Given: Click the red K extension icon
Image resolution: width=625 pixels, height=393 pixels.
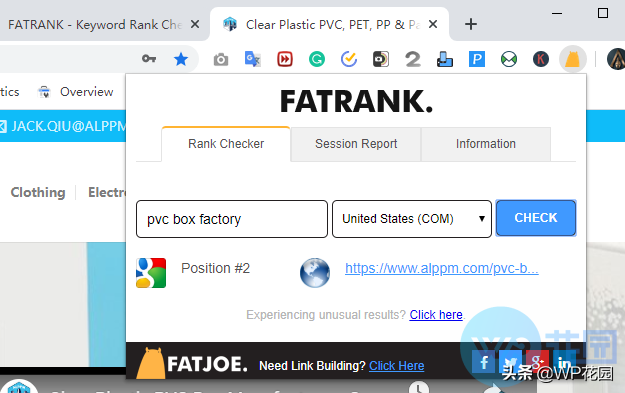Looking at the screenshot, I should (541, 59).
